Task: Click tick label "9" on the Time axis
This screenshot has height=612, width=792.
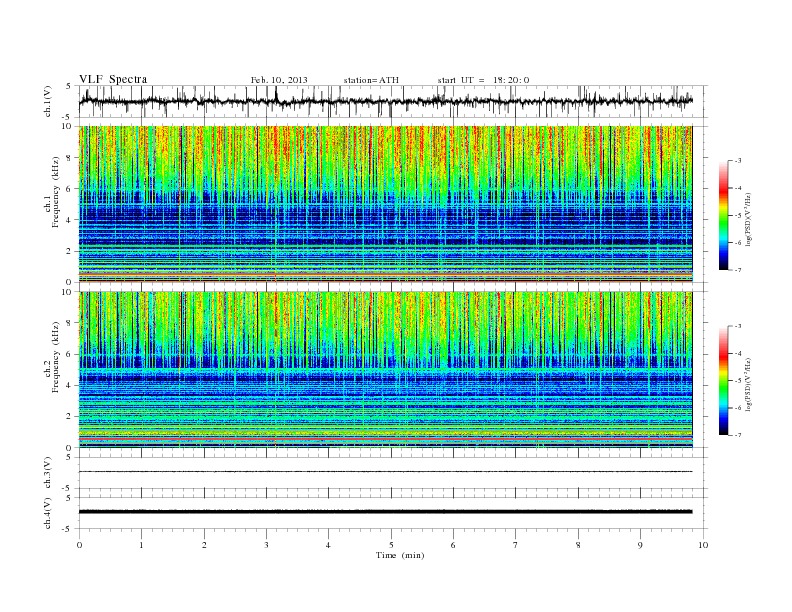Action: pyautogui.click(x=640, y=545)
